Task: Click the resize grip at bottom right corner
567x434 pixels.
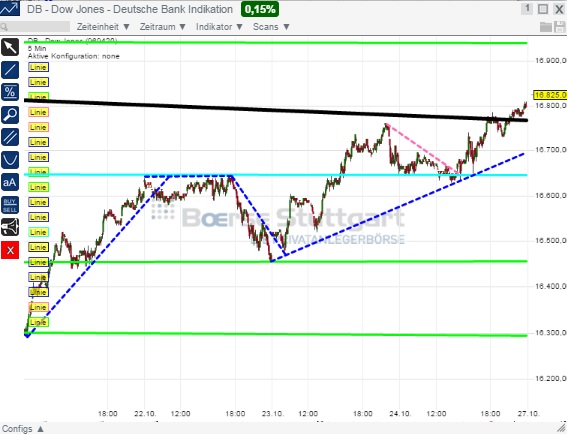Action: [x=562, y=429]
